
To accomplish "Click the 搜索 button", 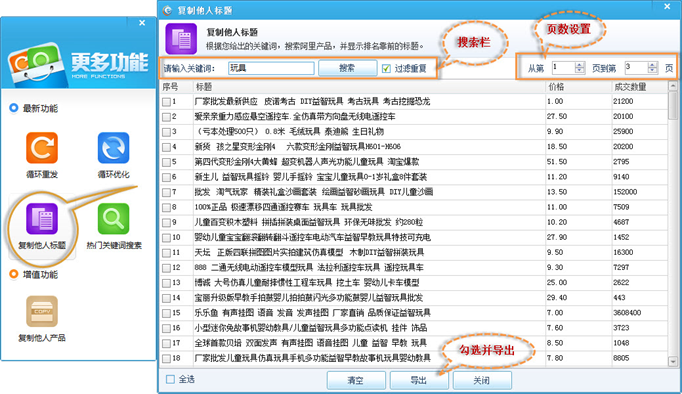I will 348,68.
